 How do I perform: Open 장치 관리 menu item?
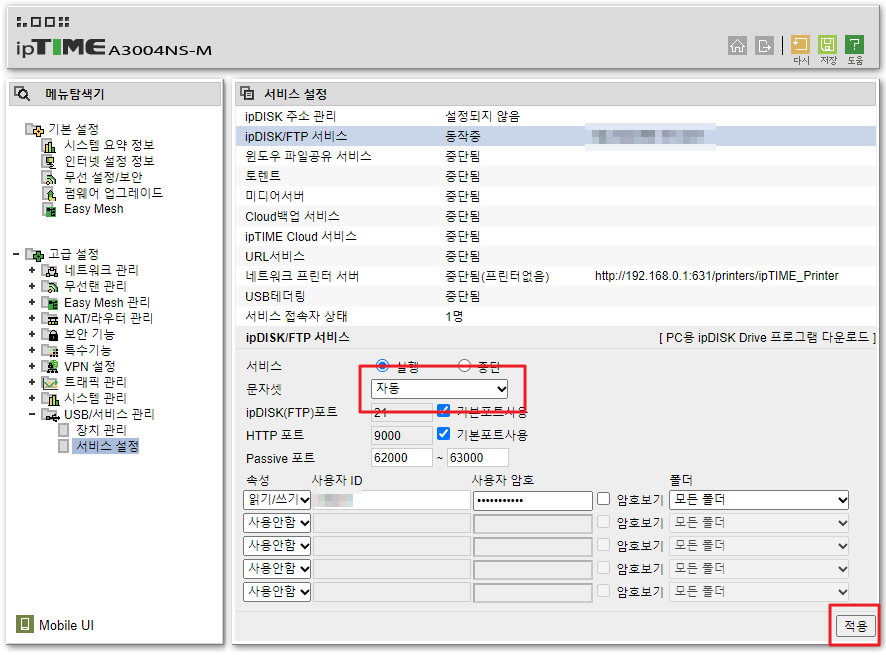click(x=101, y=430)
